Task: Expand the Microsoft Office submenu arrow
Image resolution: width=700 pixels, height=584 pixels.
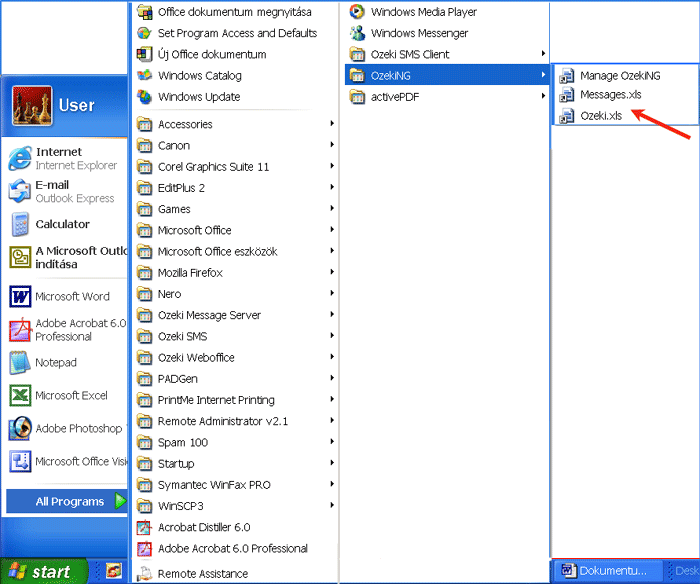Action: coord(332,229)
